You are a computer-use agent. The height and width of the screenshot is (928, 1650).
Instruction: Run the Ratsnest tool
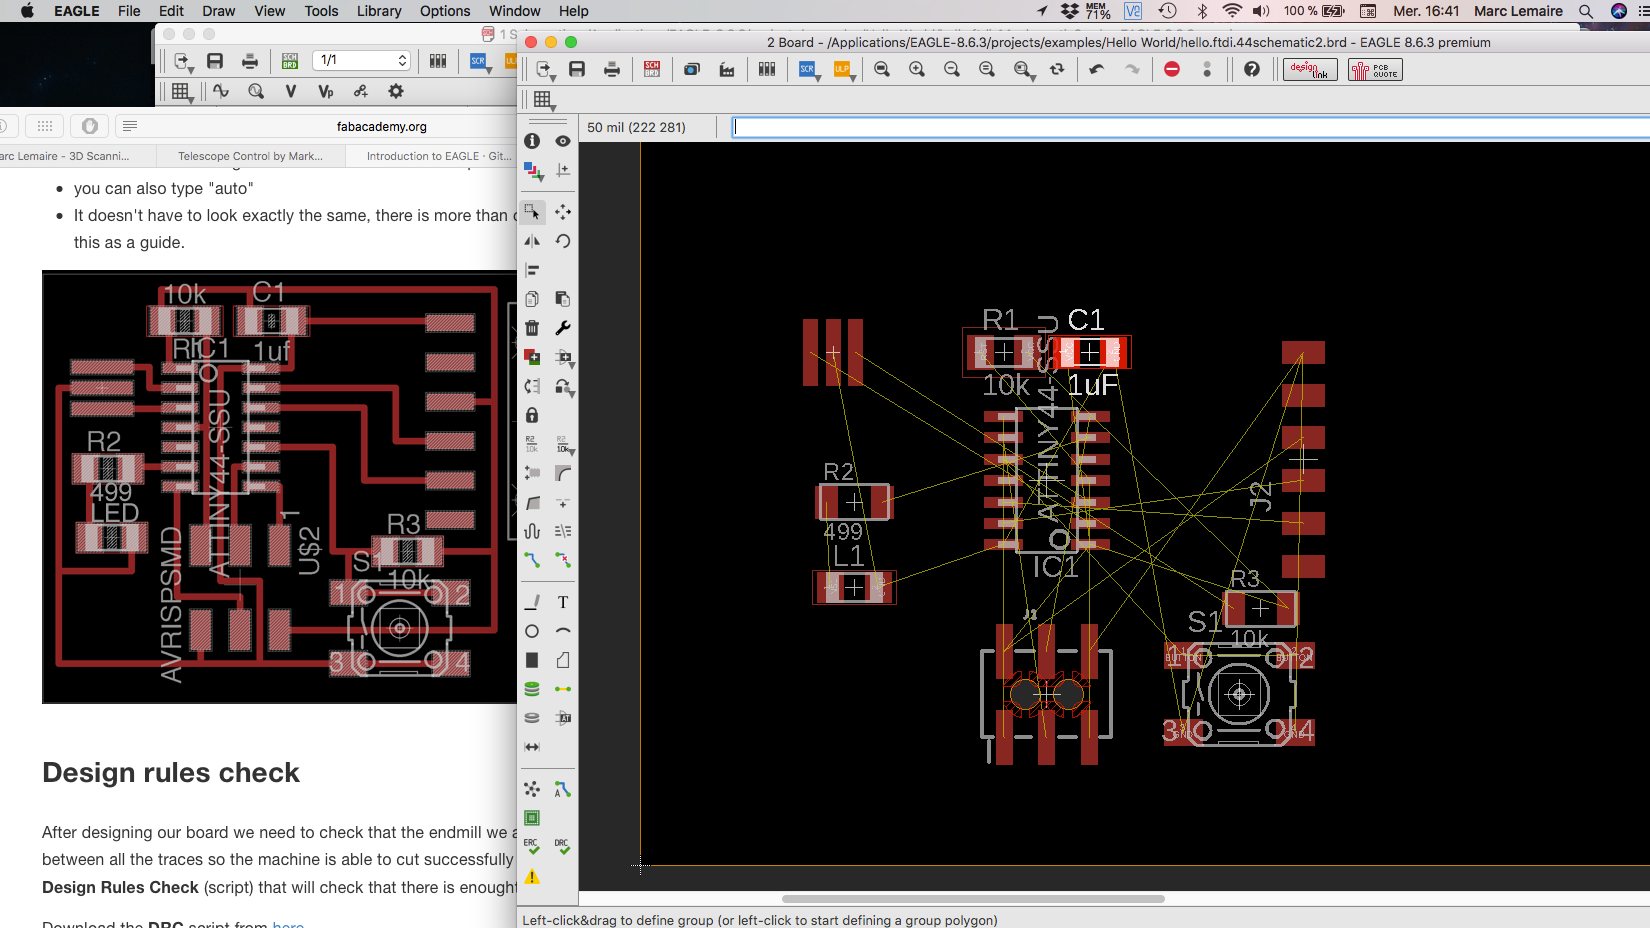(x=532, y=789)
